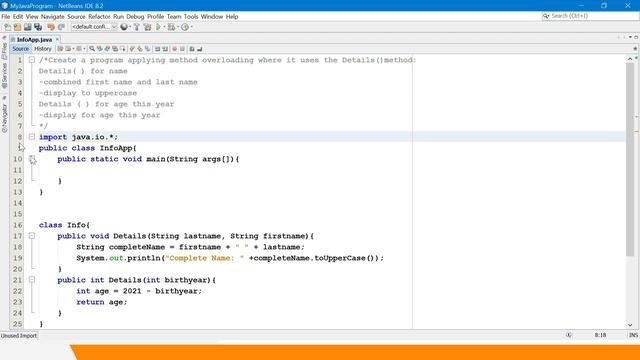The height and width of the screenshot is (360, 640).
Task: Open the Team menu
Action: 174,16
